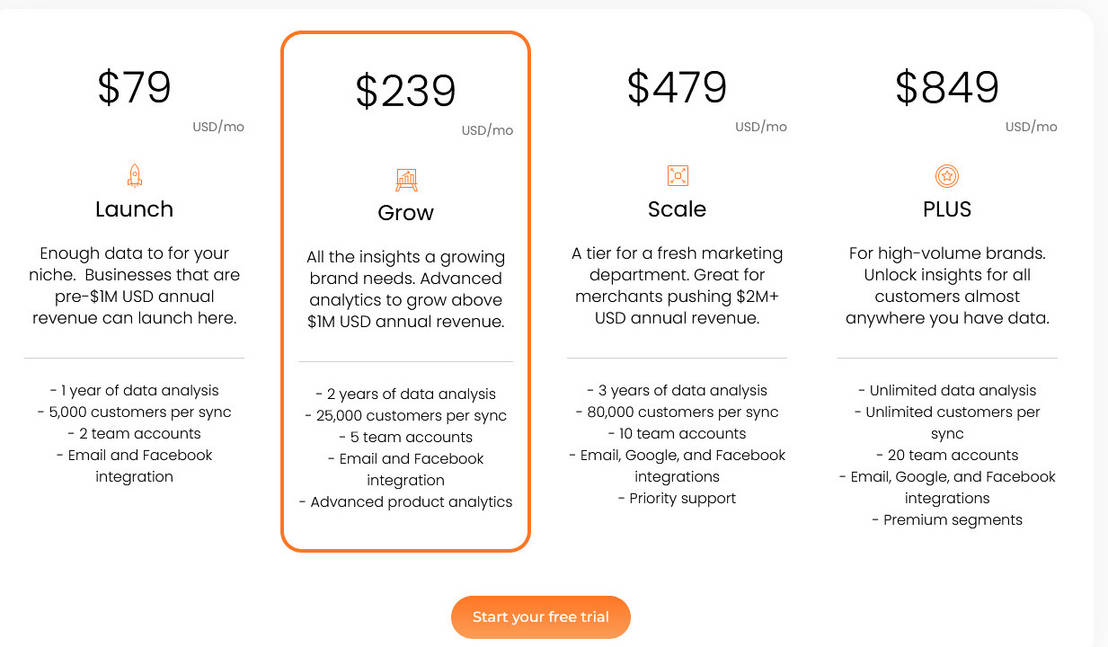Click the Launch plan title
Screen dimensions: 1108x647
[134, 209]
